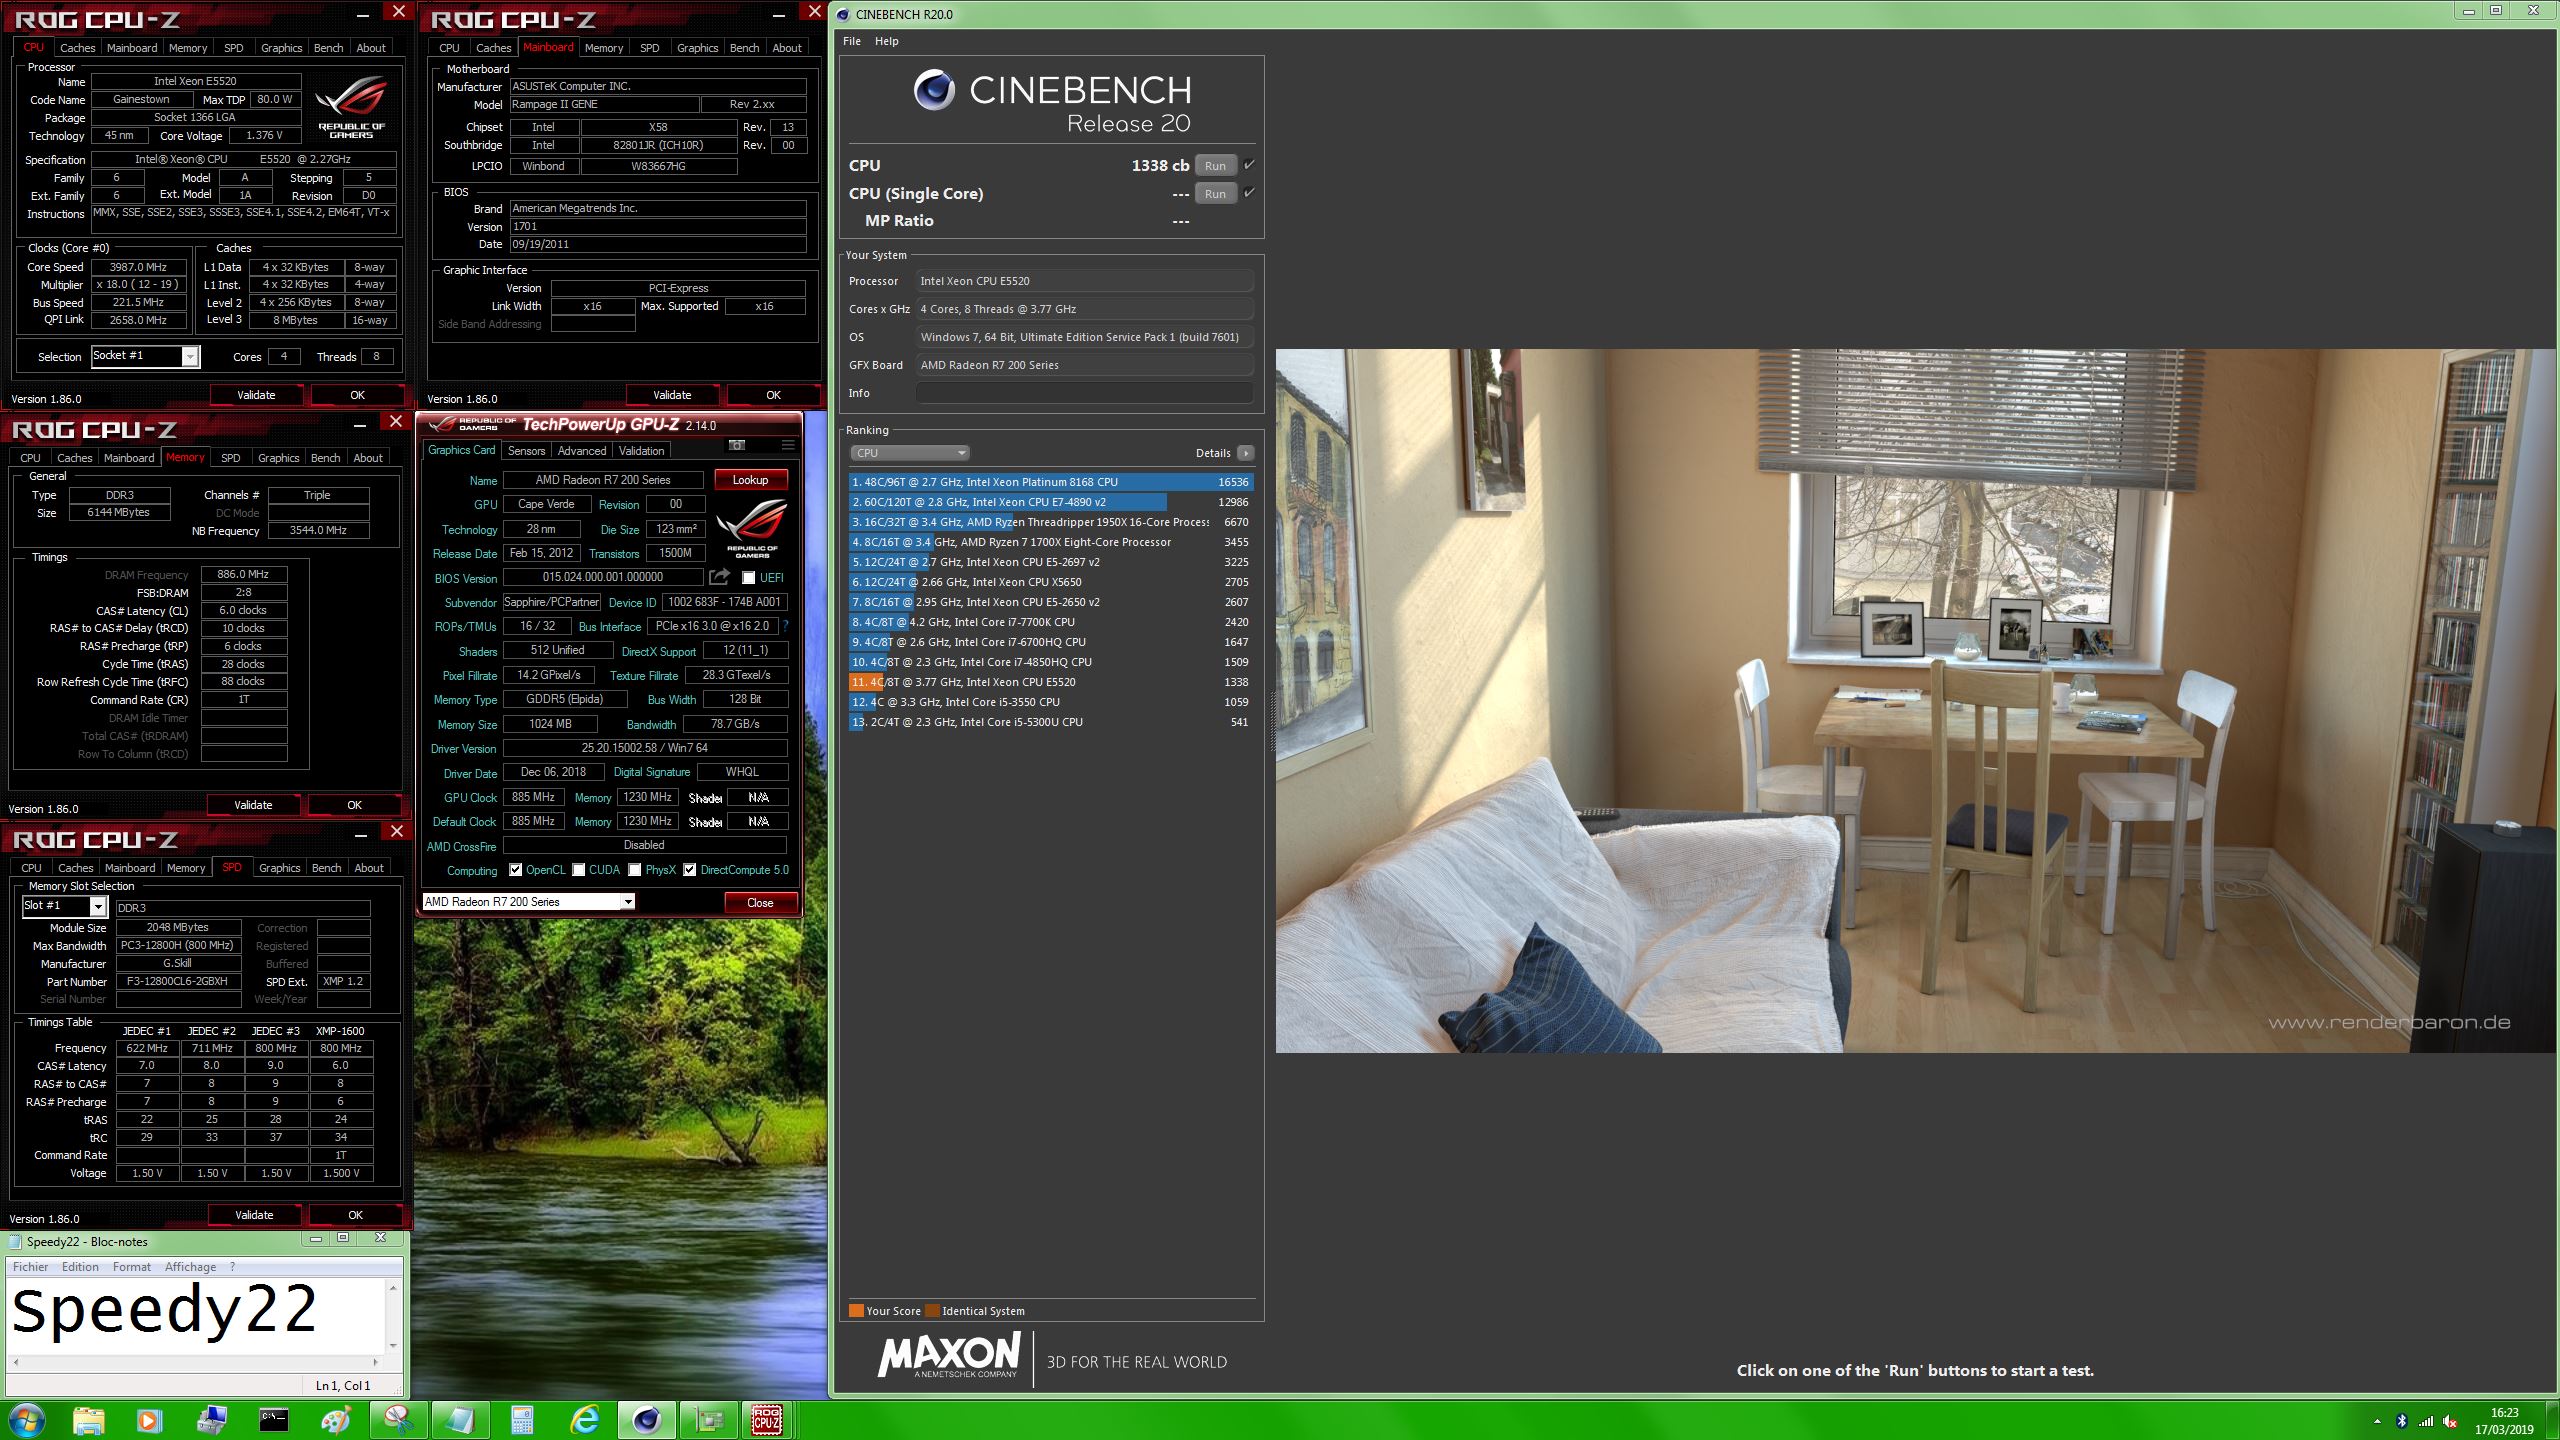This screenshot has width=2560, height=1440.
Task: Show hidden system tray icons
Action: (2377, 1421)
